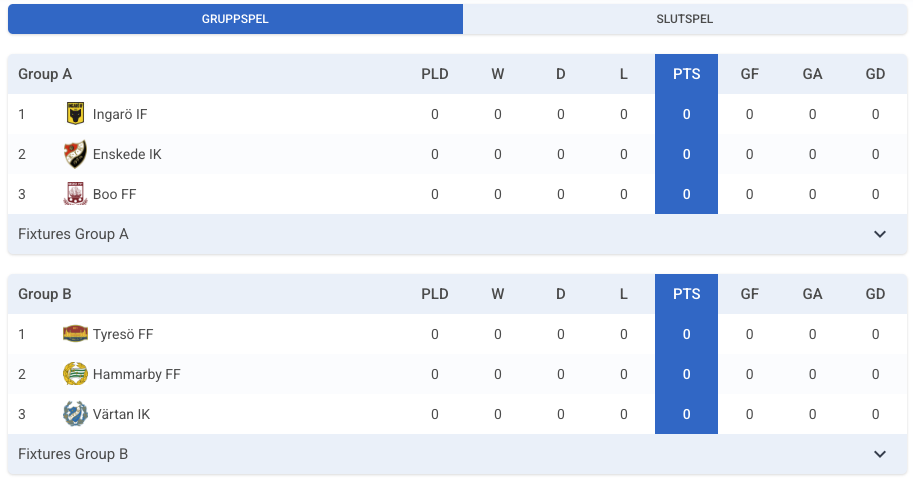This screenshot has height=482, width=913.
Task: Select the Gruppspel tab
Action: coord(235,19)
